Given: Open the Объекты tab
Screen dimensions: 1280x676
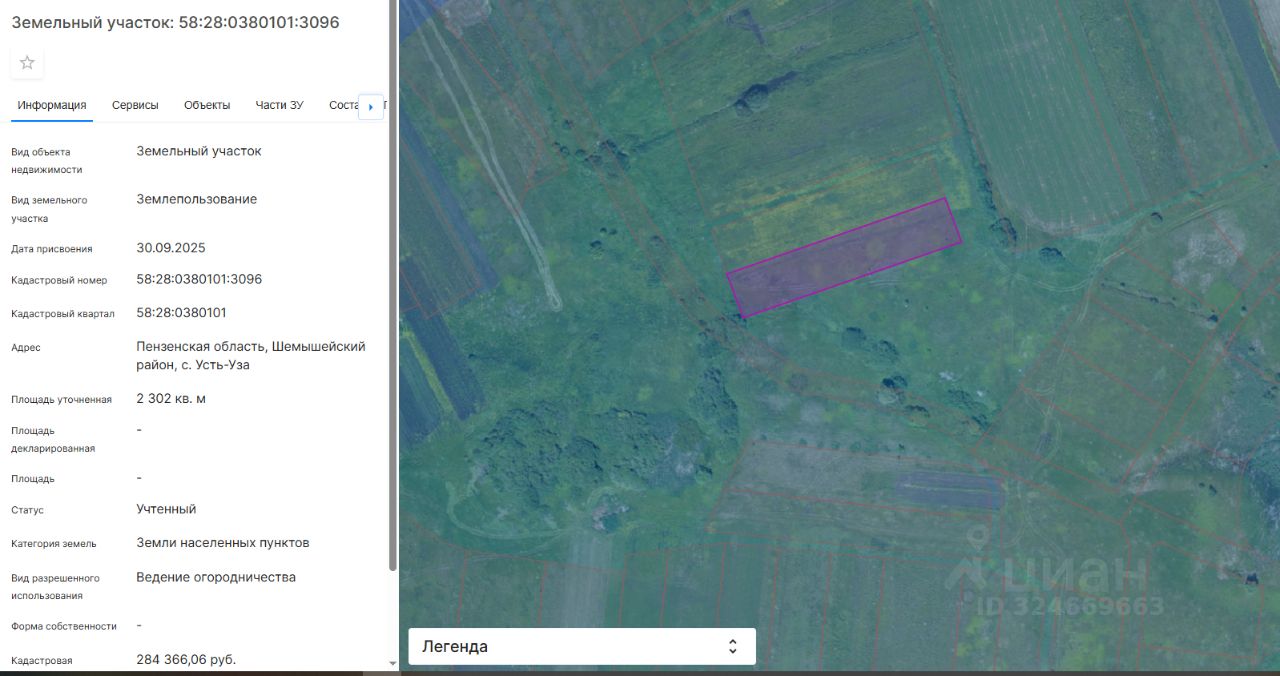Looking at the screenshot, I should 207,105.
